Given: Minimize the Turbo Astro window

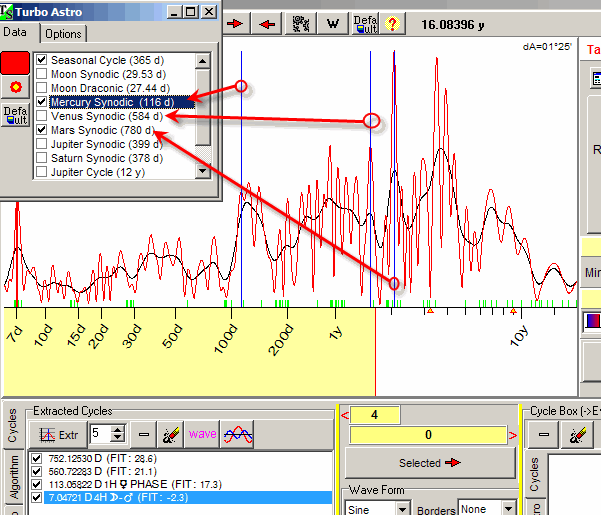Looking at the screenshot, I should (x=174, y=12).
